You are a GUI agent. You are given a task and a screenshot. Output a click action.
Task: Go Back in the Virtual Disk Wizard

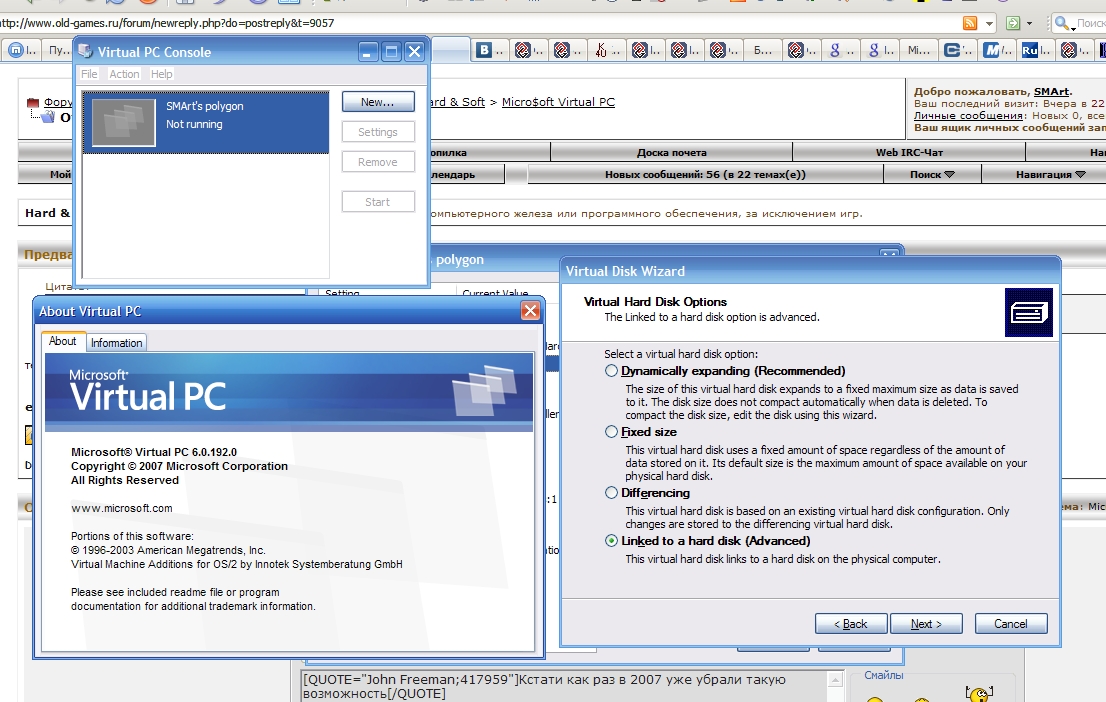coord(851,624)
